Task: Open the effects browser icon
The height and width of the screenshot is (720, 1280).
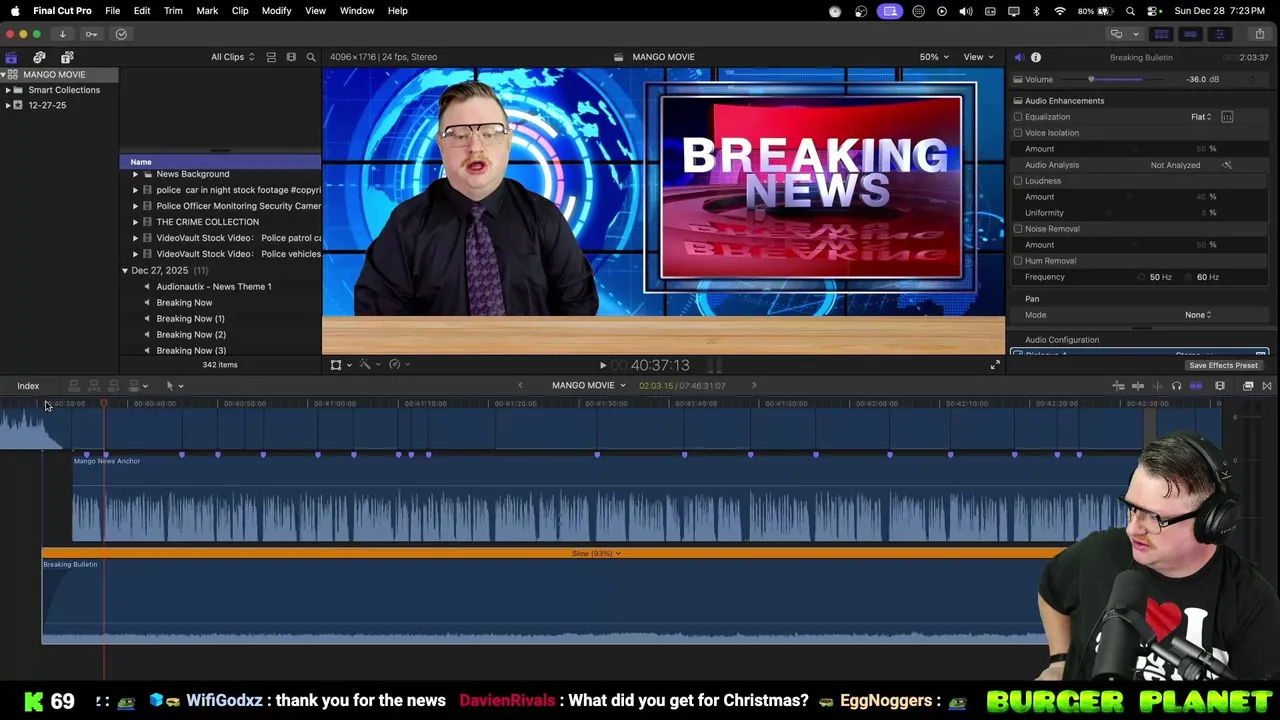Action: click(1248, 386)
